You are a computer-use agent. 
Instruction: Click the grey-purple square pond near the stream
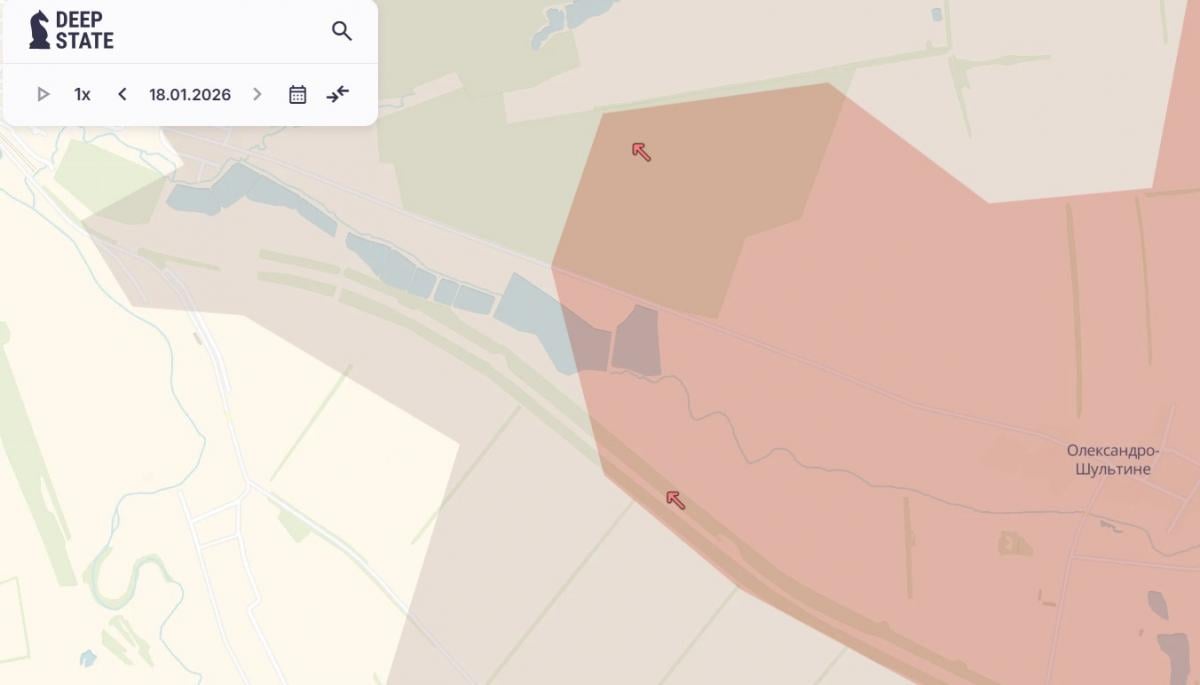(637, 341)
